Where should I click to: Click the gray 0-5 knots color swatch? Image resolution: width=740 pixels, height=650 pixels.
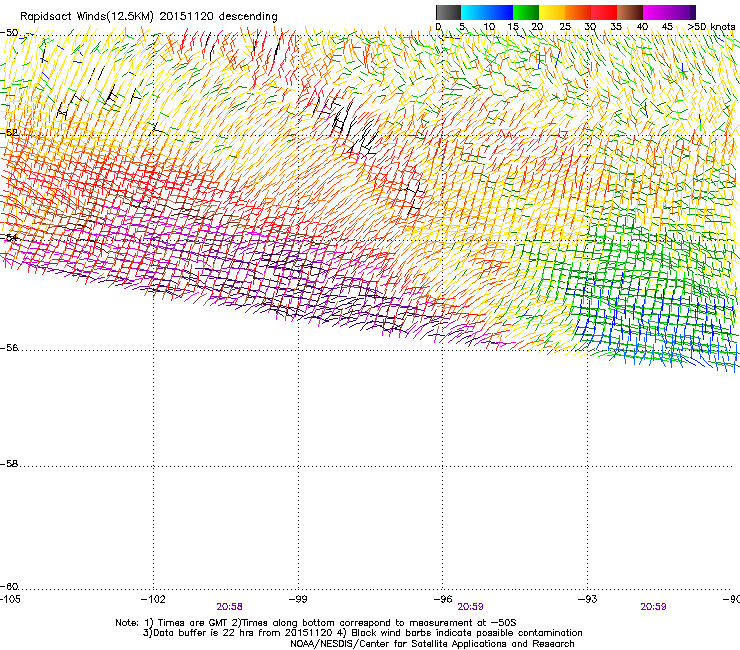click(x=448, y=12)
